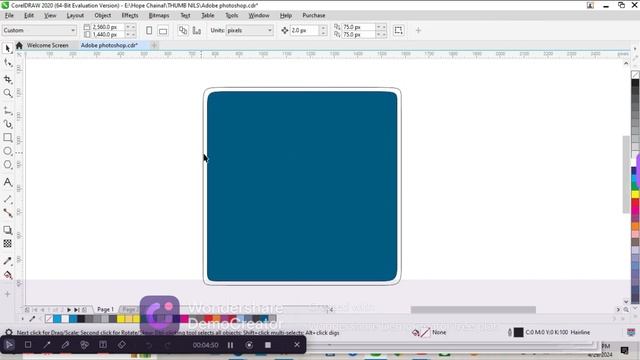Open the status bar gear settings
The height and width of the screenshot is (360, 640).
[9, 333]
